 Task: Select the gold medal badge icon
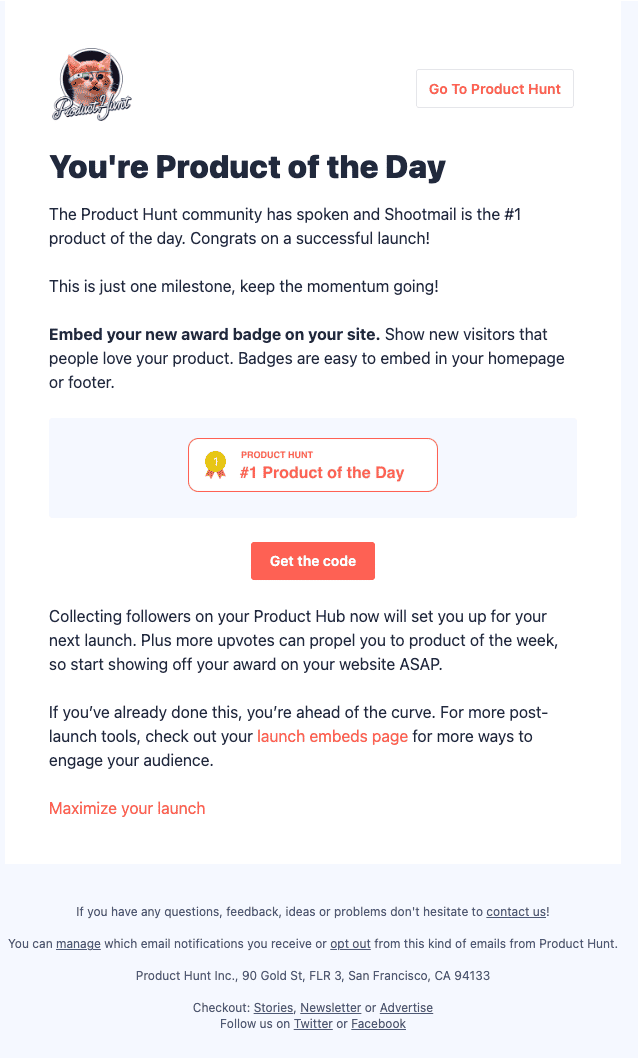click(213, 463)
